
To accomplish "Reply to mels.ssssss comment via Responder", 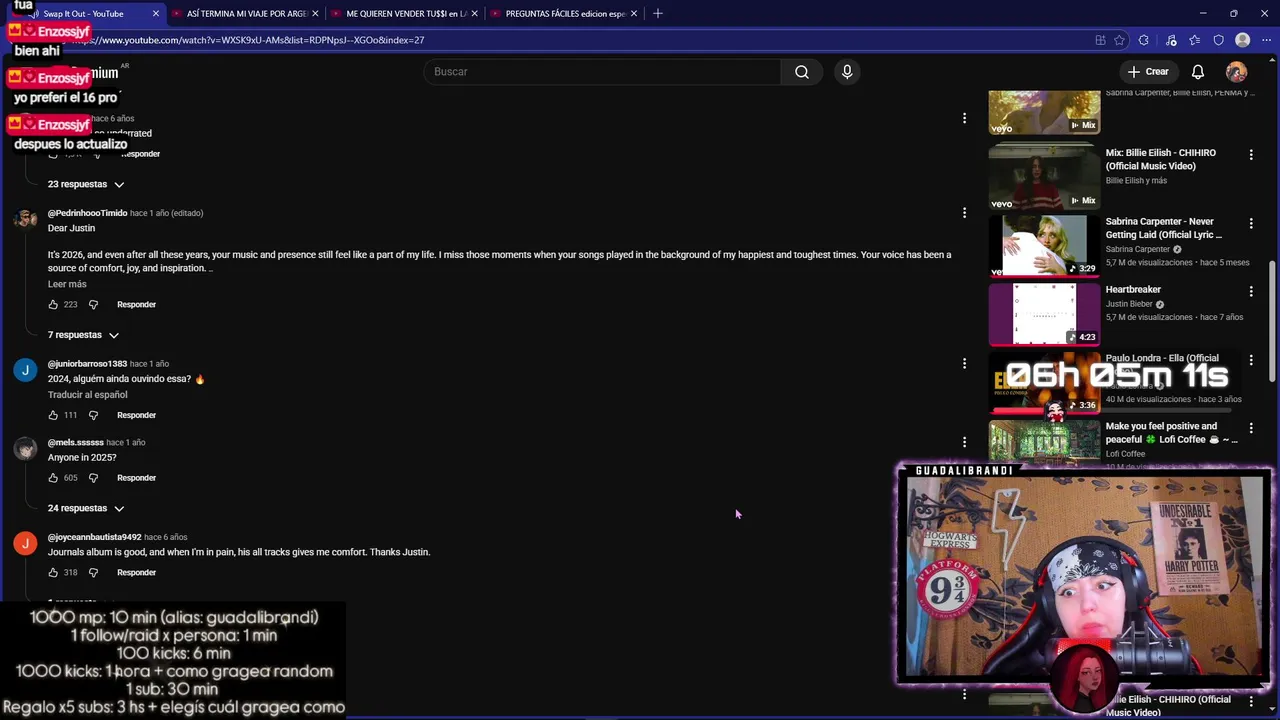I will (x=136, y=478).
